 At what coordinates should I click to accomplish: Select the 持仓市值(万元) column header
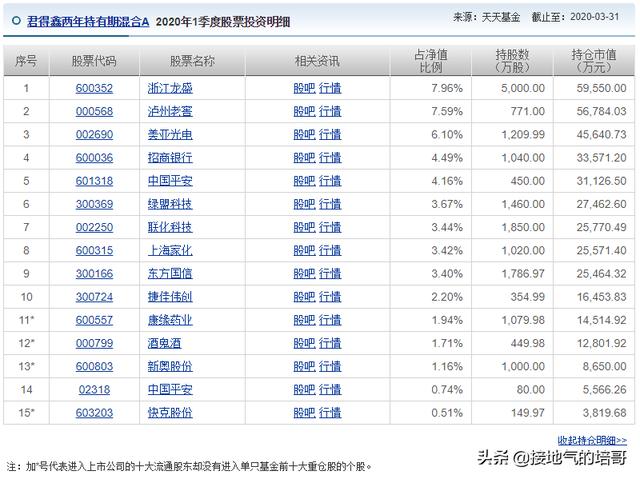(x=594, y=61)
